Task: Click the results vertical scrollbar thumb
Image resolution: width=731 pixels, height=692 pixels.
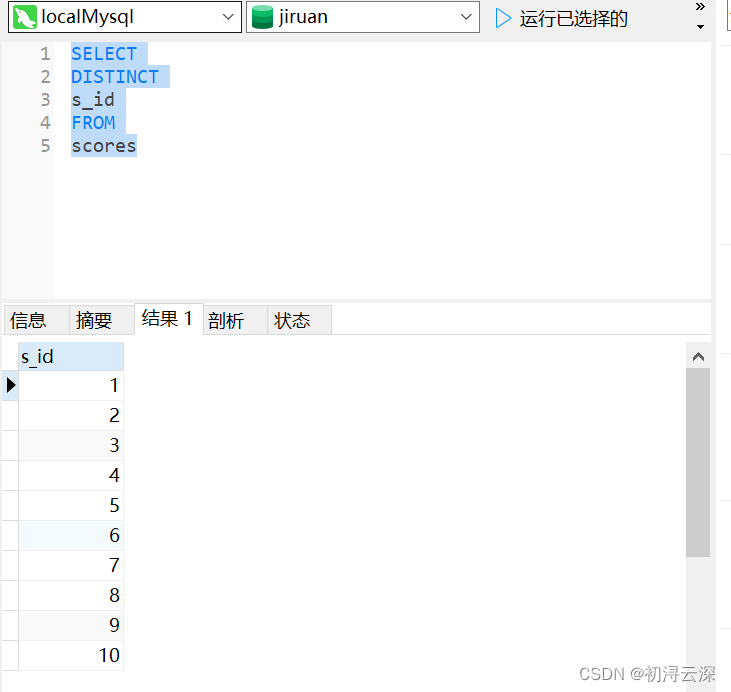Action: 698,462
